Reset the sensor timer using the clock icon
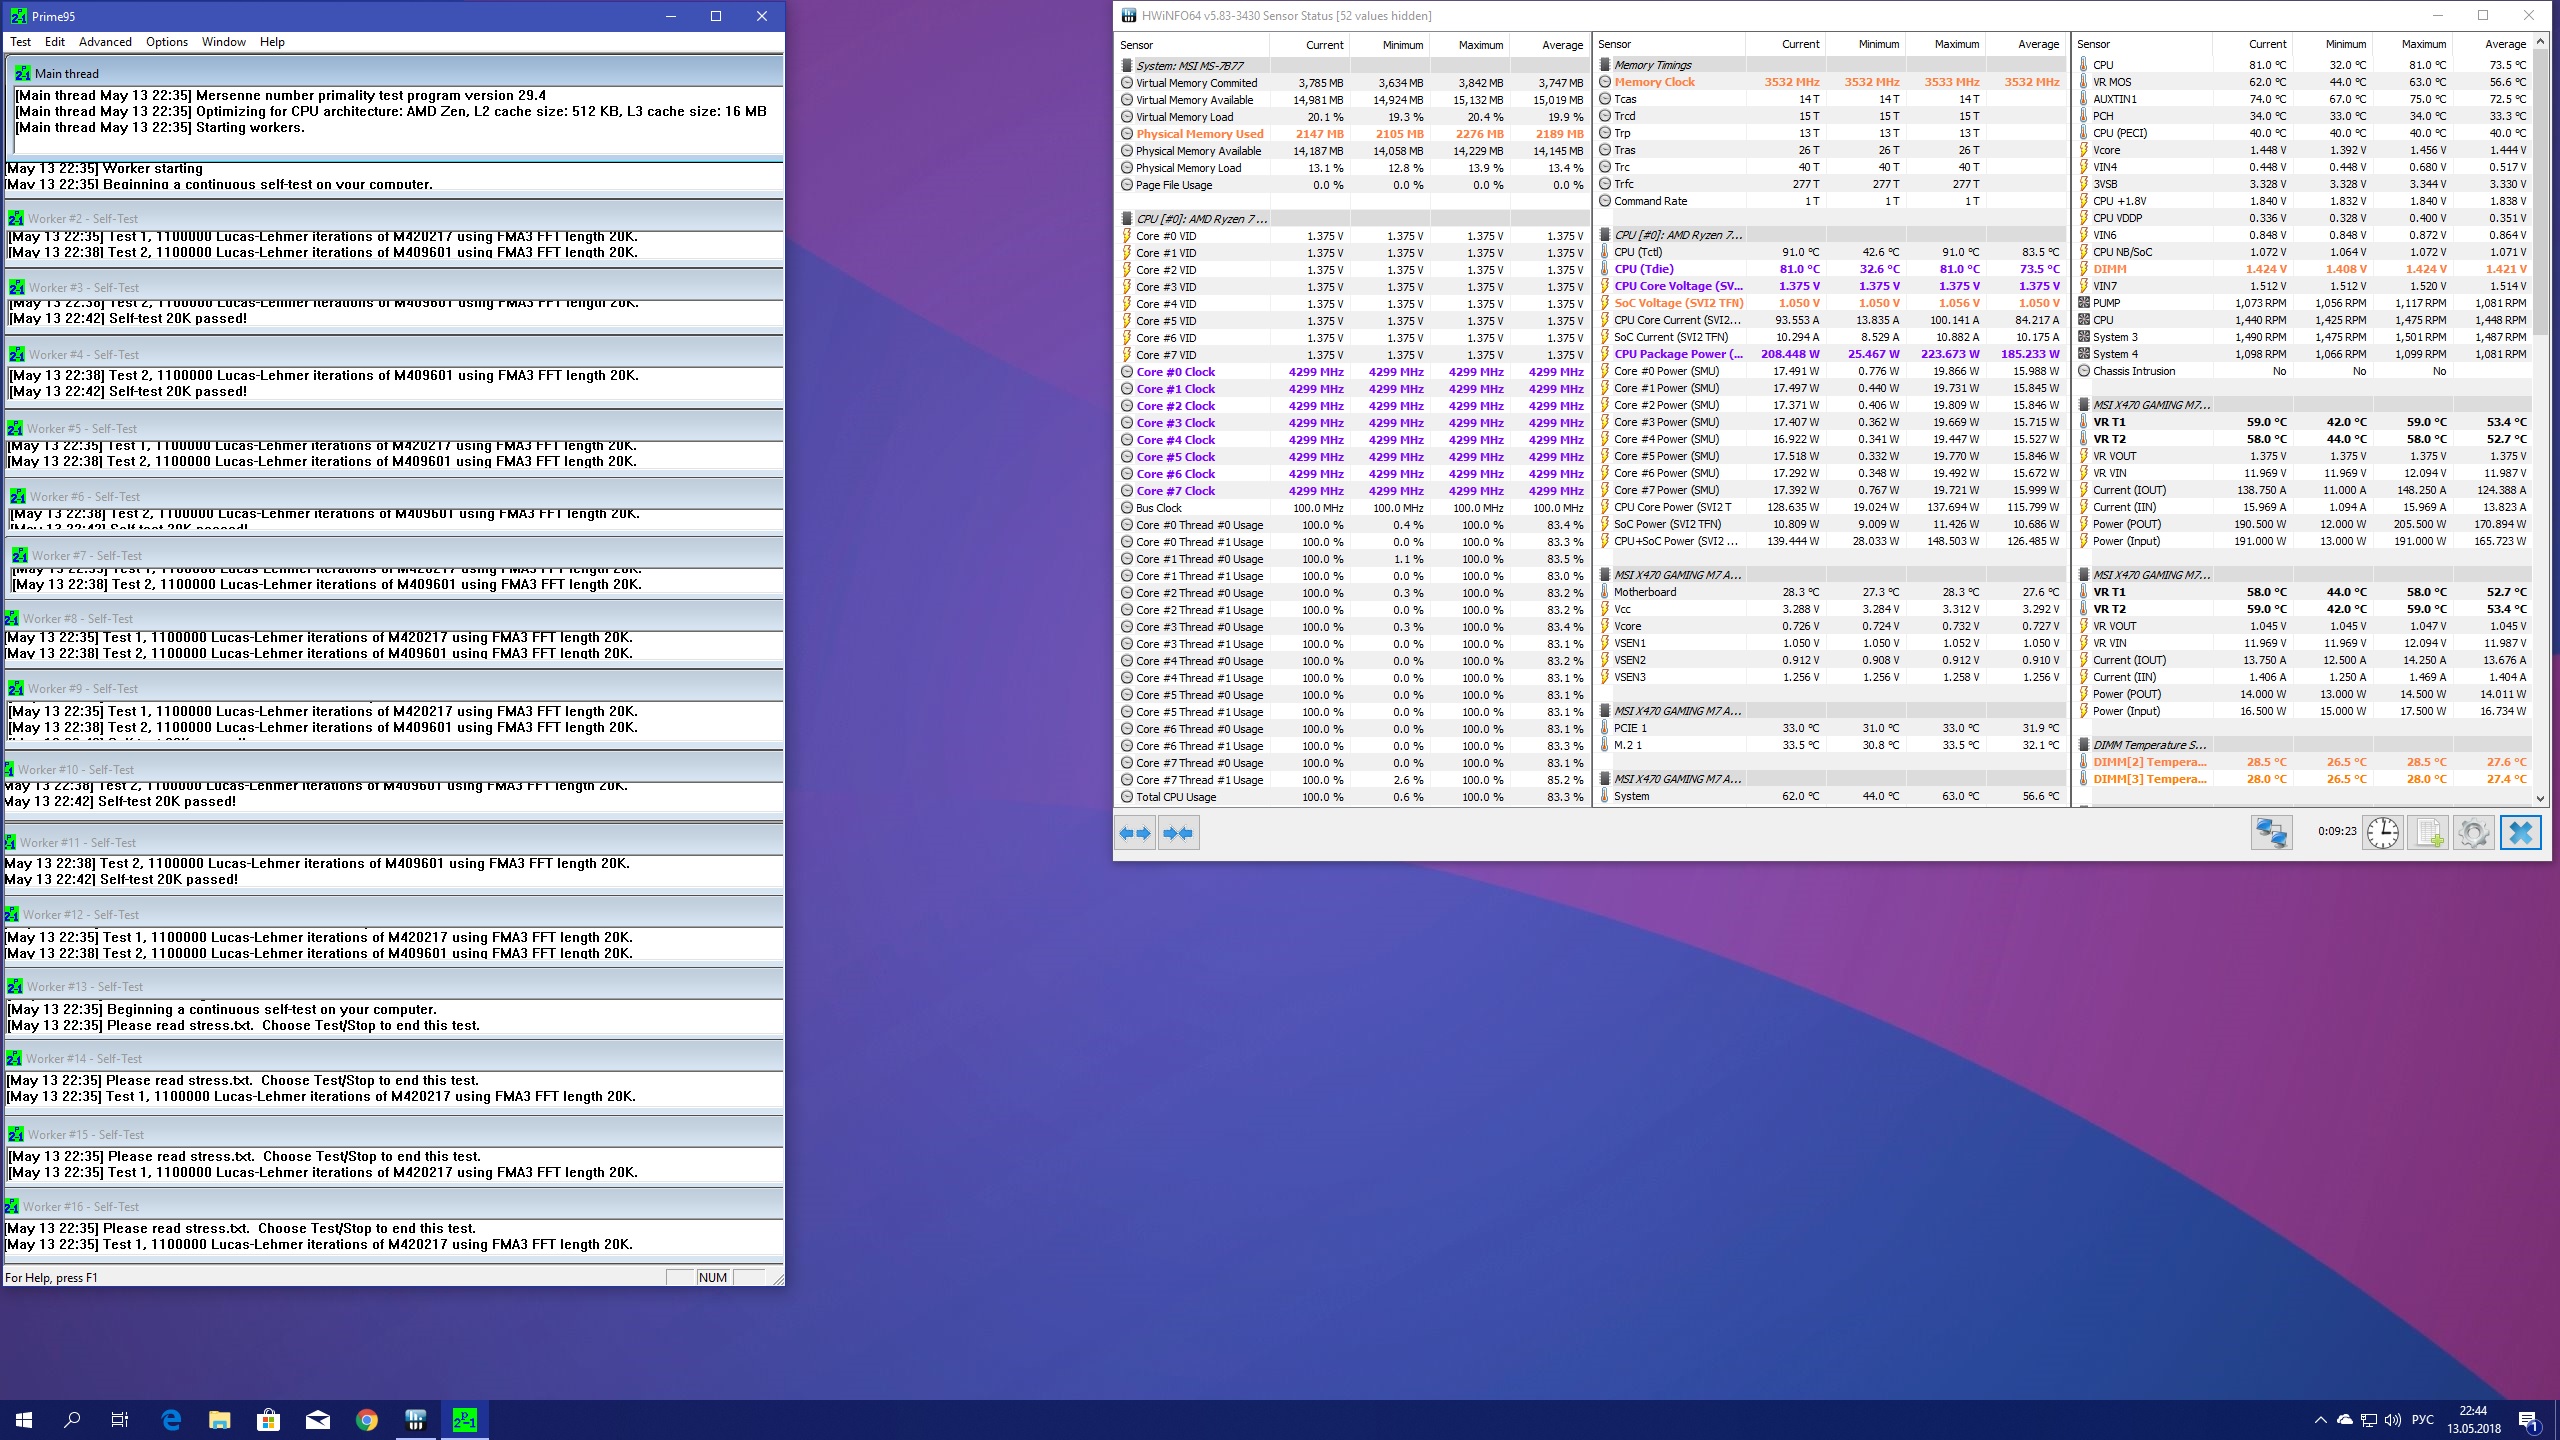Viewport: 2560px width, 1440px height. pyautogui.click(x=2383, y=833)
